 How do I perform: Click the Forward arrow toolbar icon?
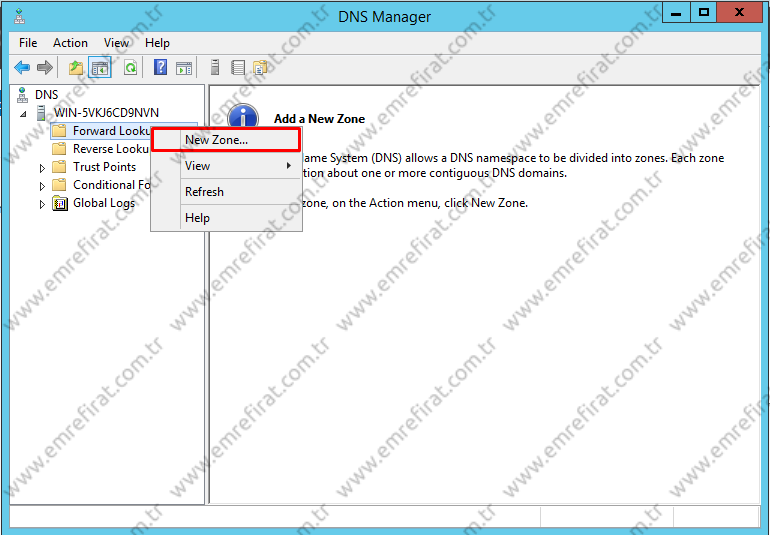click(x=45, y=68)
